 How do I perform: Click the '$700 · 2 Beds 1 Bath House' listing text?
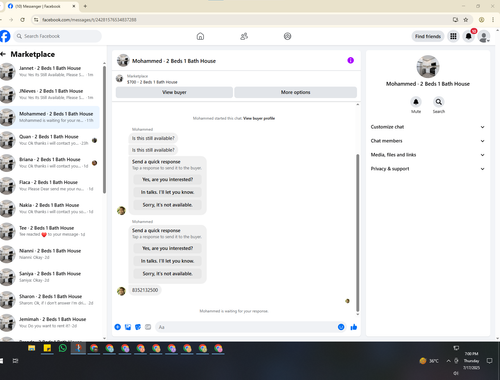pyautogui.click(x=152, y=82)
